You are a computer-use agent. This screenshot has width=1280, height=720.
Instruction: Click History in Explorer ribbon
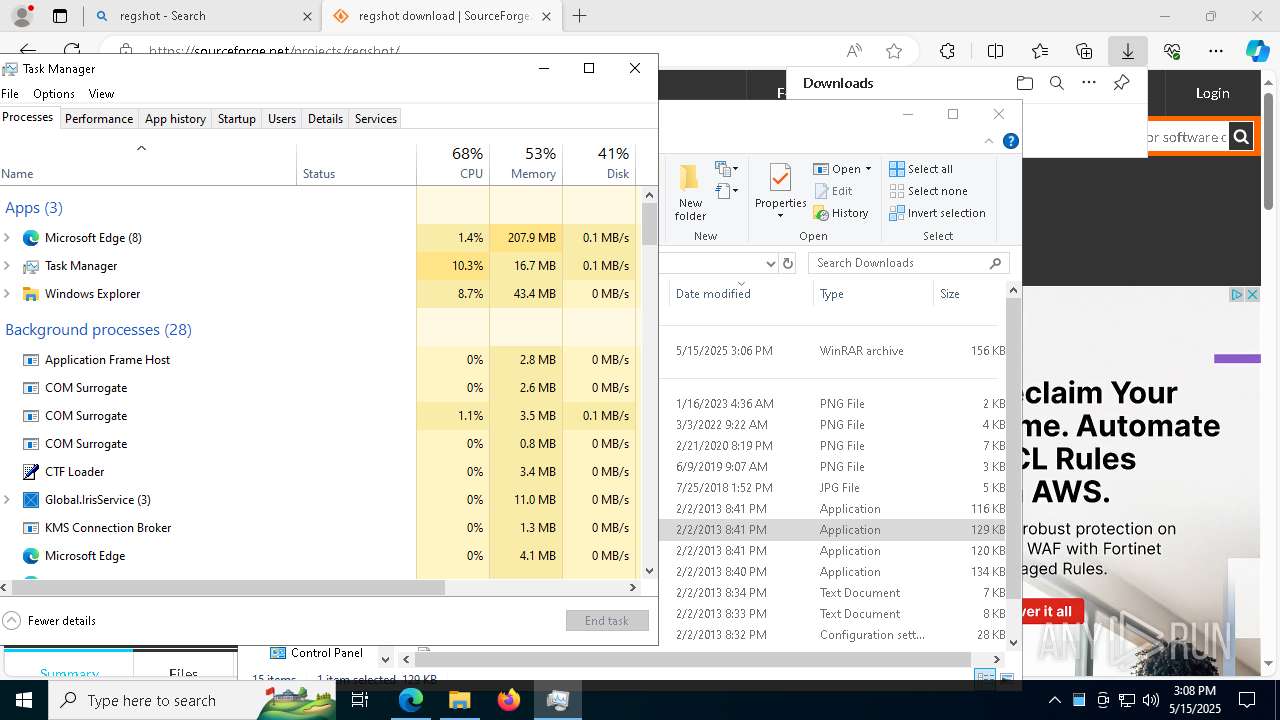point(840,213)
